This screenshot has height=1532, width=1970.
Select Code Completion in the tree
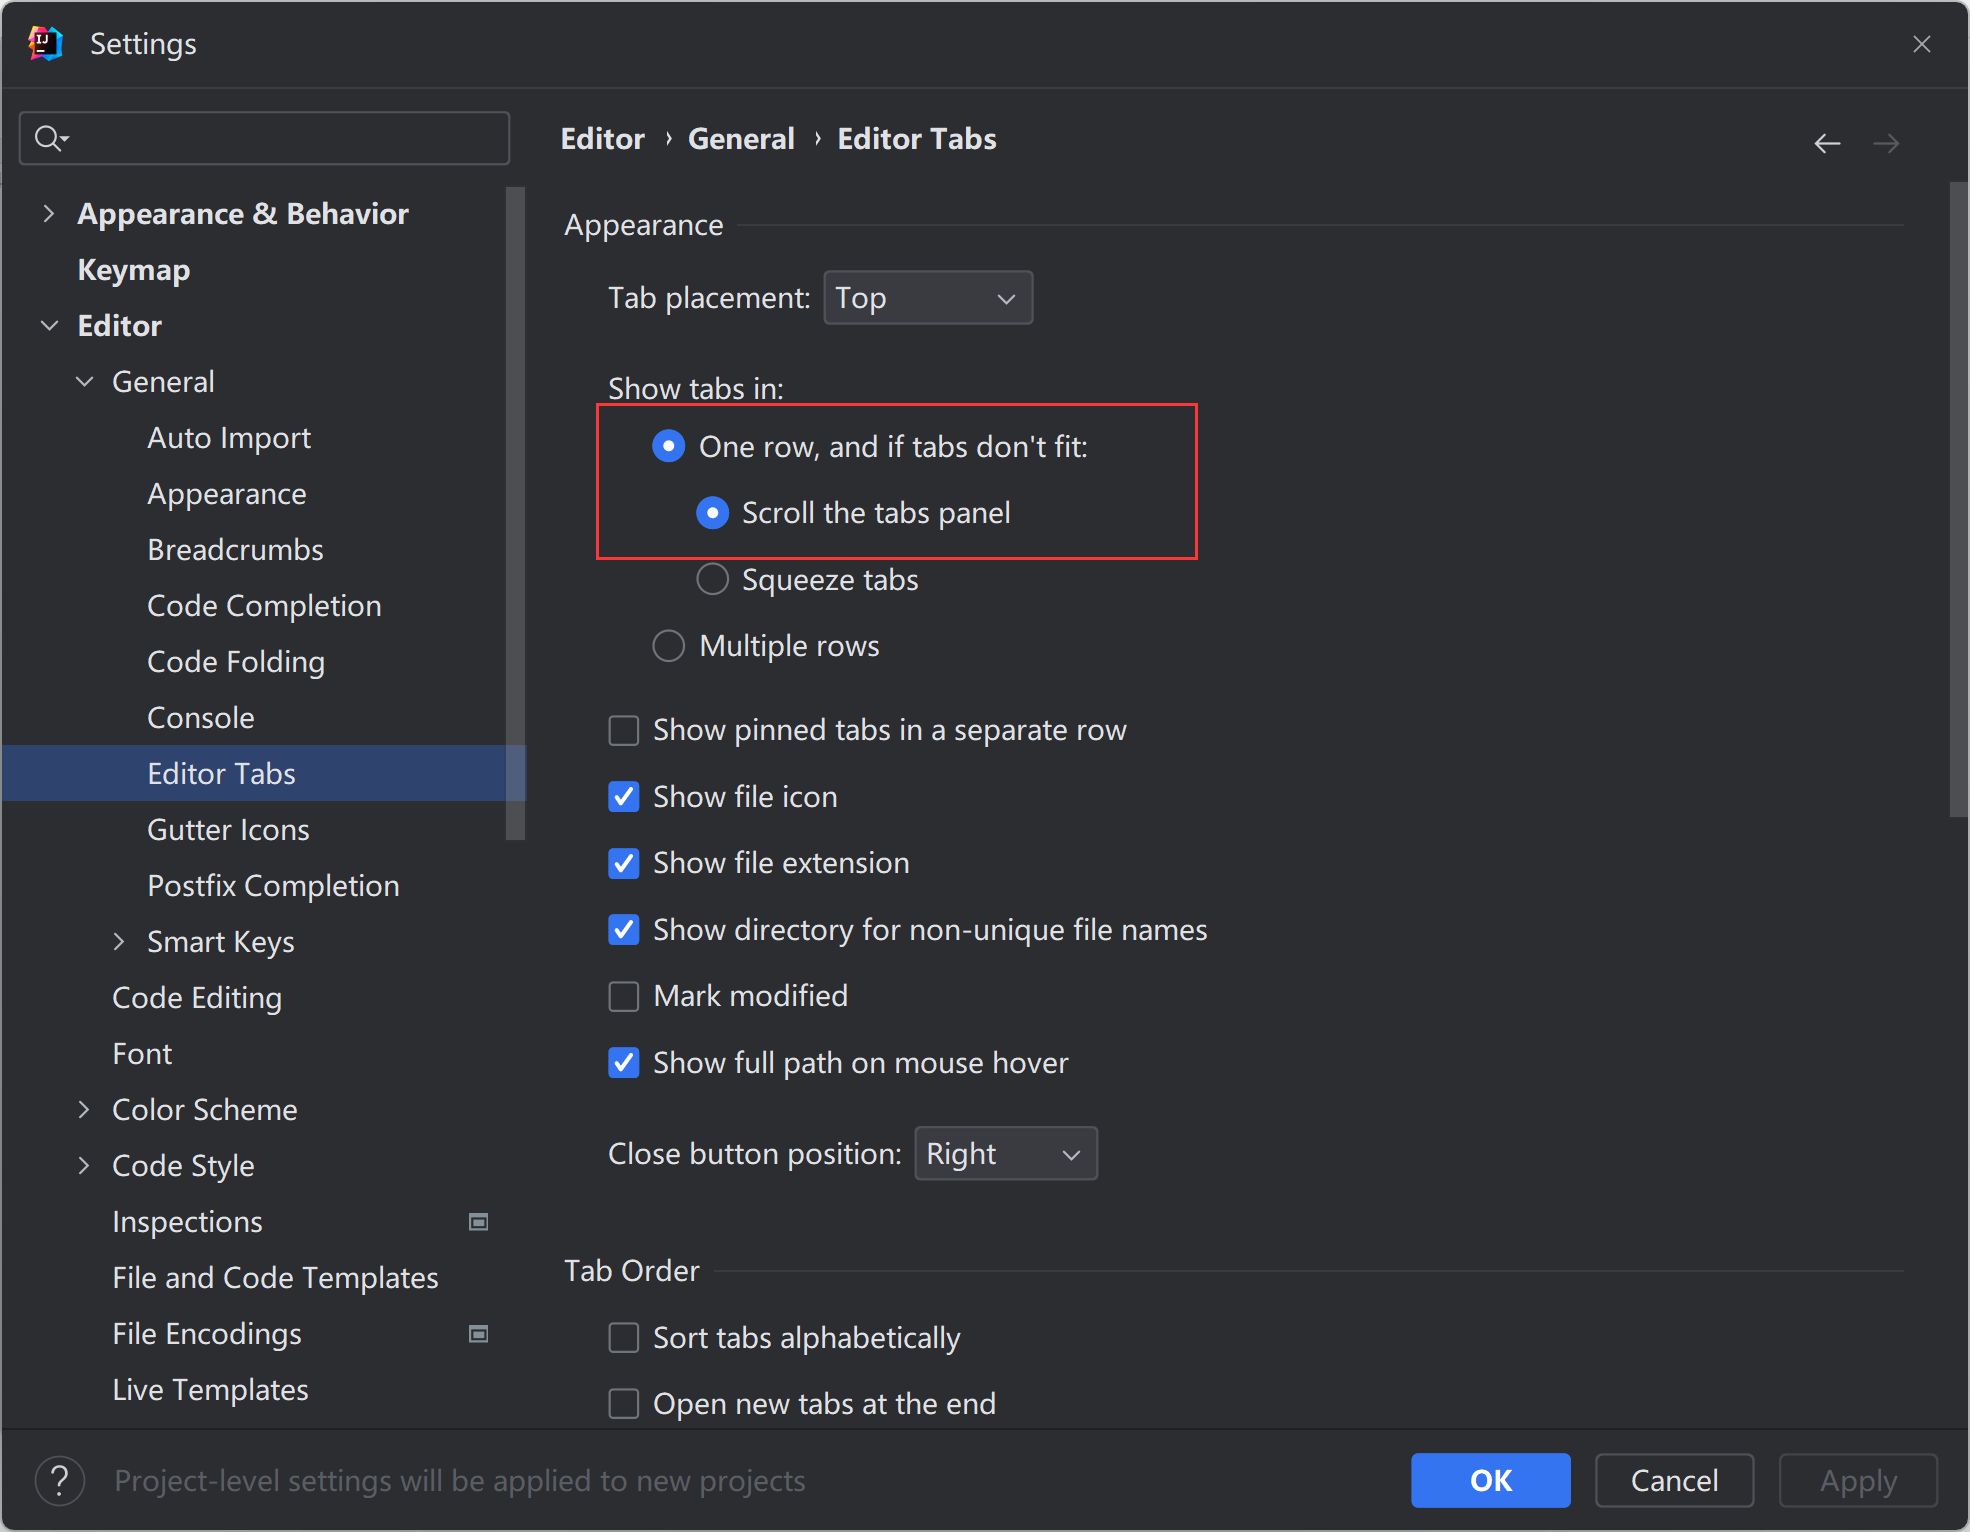(264, 606)
